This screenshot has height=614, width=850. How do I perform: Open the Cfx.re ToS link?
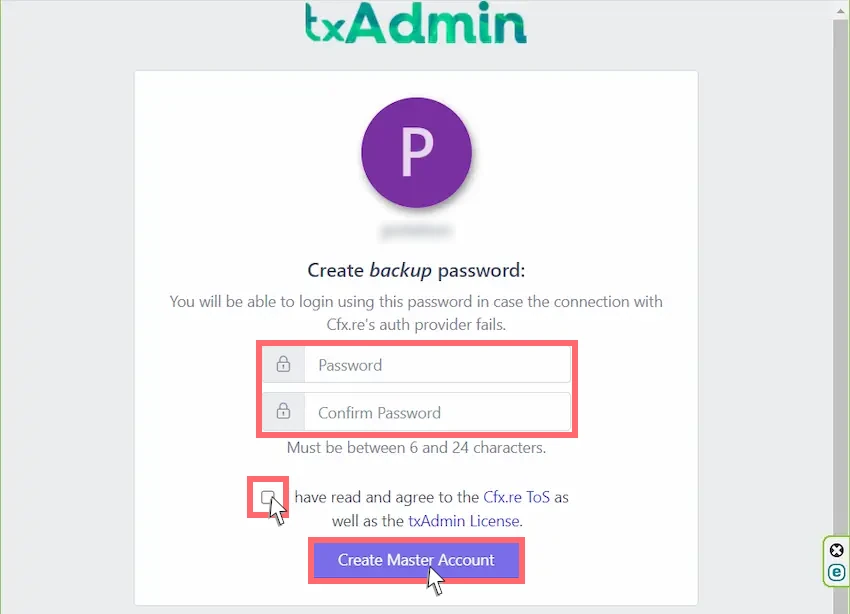(516, 497)
